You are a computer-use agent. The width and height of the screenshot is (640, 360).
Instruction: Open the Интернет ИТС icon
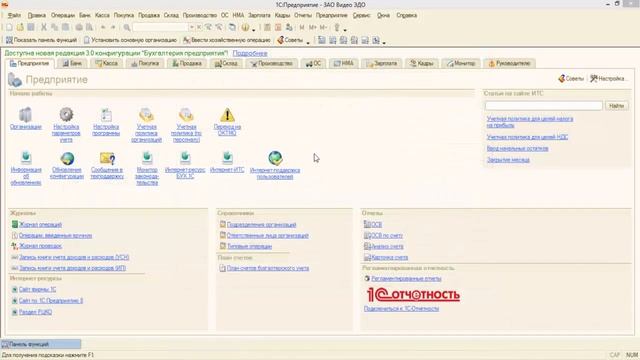pyautogui.click(x=227, y=158)
